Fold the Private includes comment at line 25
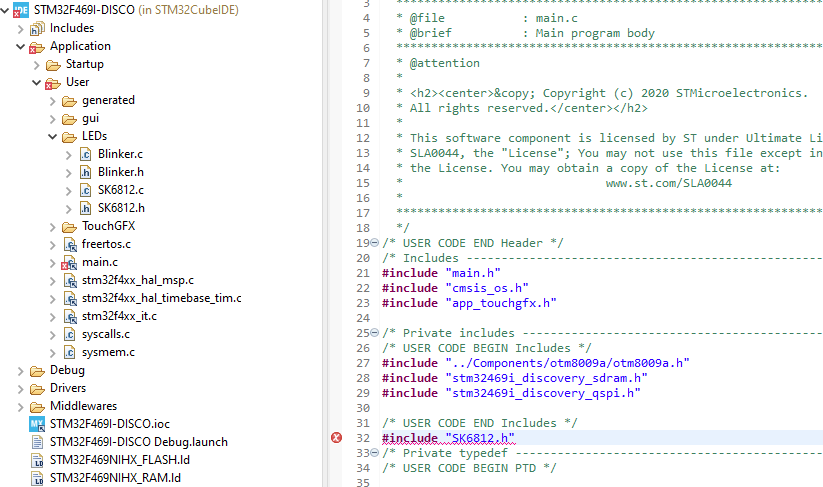This screenshot has height=487, width=823. pyautogui.click(x=374, y=333)
